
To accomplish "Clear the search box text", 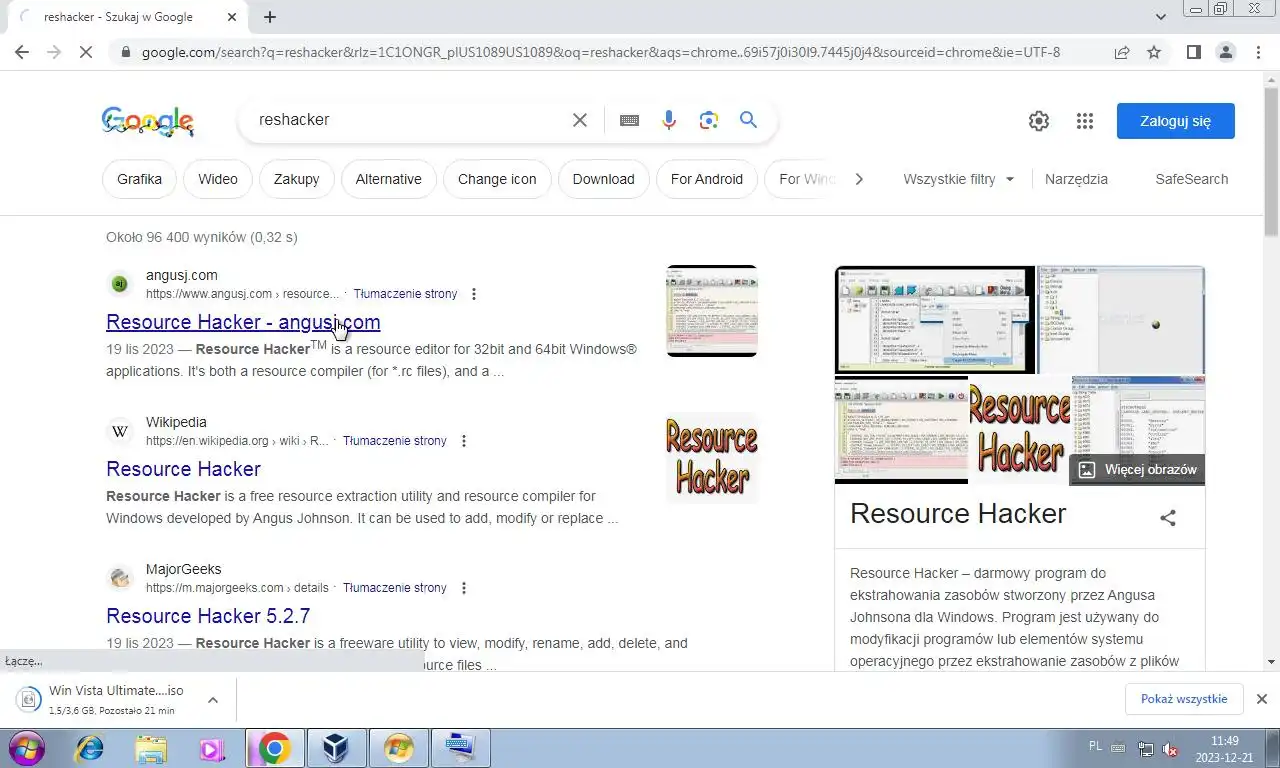I will (x=580, y=120).
